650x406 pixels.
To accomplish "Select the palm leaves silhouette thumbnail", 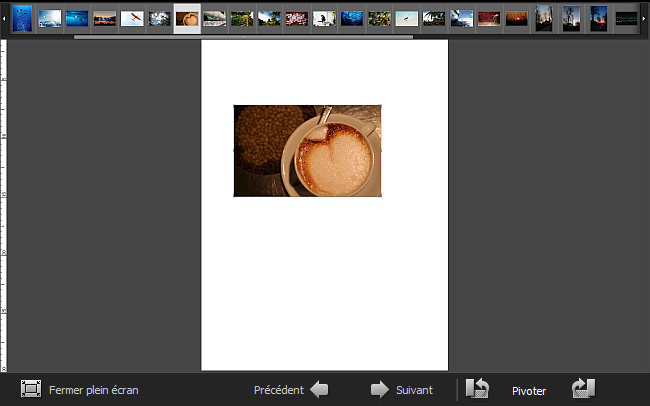I will 434,19.
